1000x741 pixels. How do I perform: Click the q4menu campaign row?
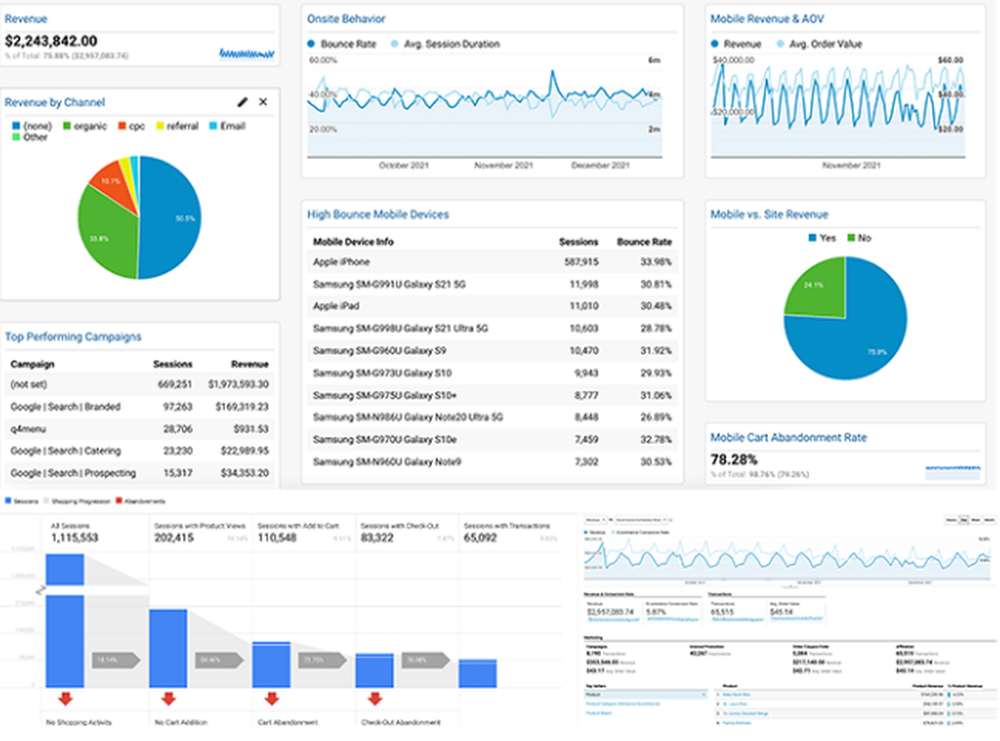point(140,429)
